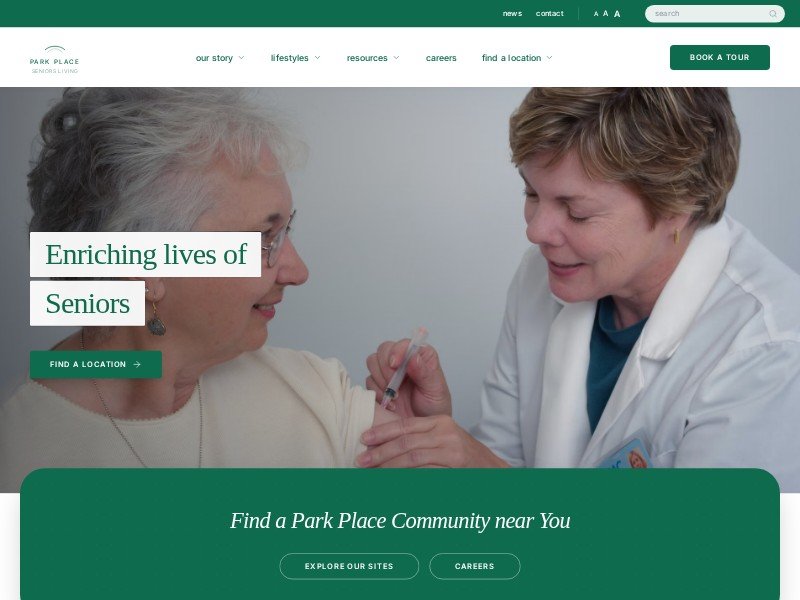Screen dimensions: 800x600
Task: Open the lifestyles menu item
Action: pyautogui.click(x=289, y=58)
